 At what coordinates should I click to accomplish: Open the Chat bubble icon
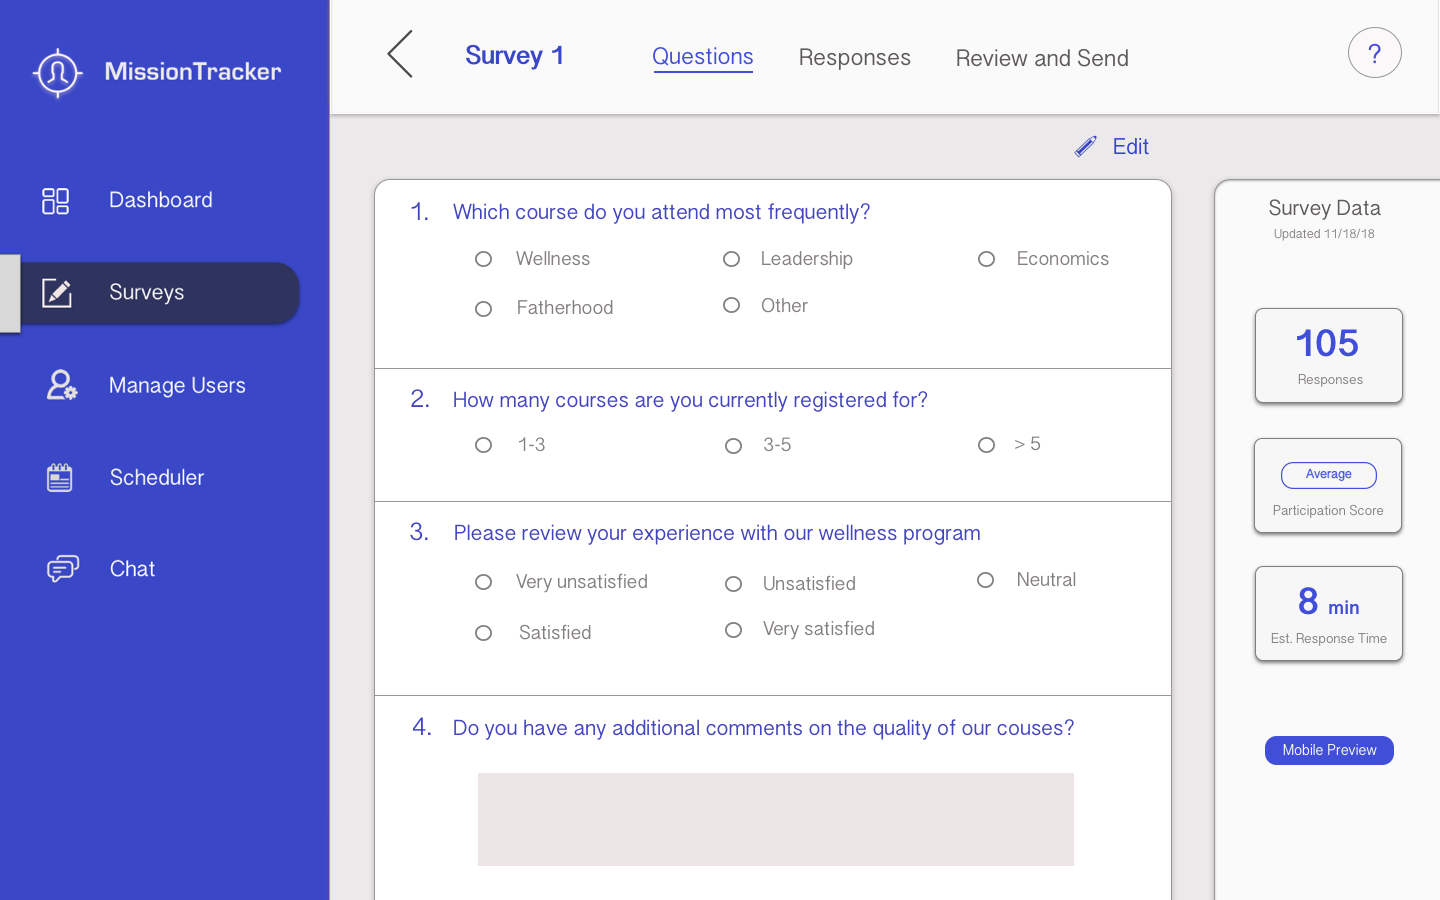point(62,569)
